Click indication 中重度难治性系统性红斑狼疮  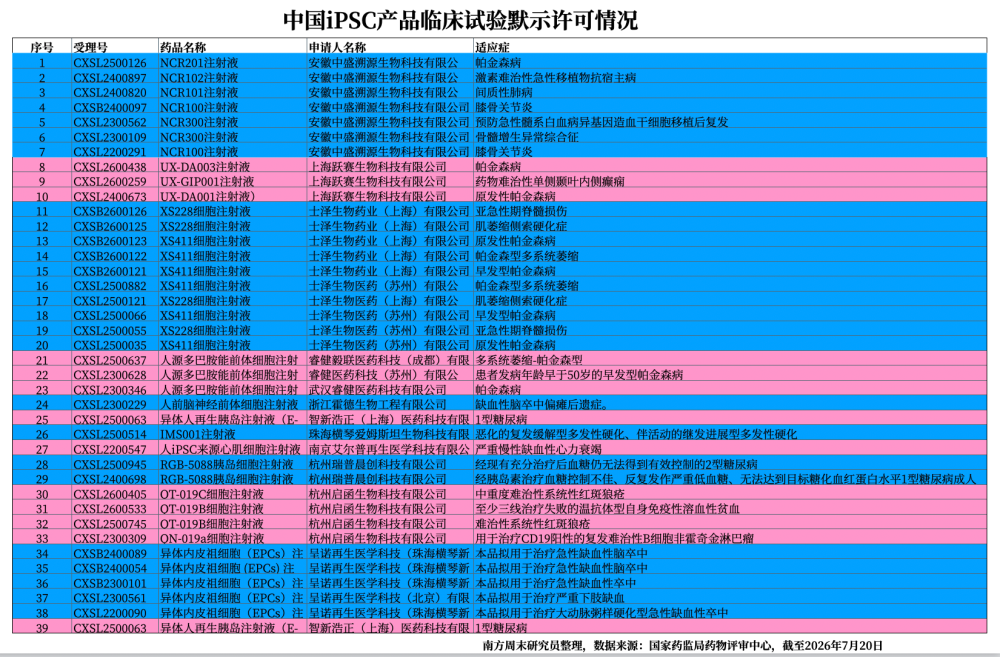coord(550,494)
